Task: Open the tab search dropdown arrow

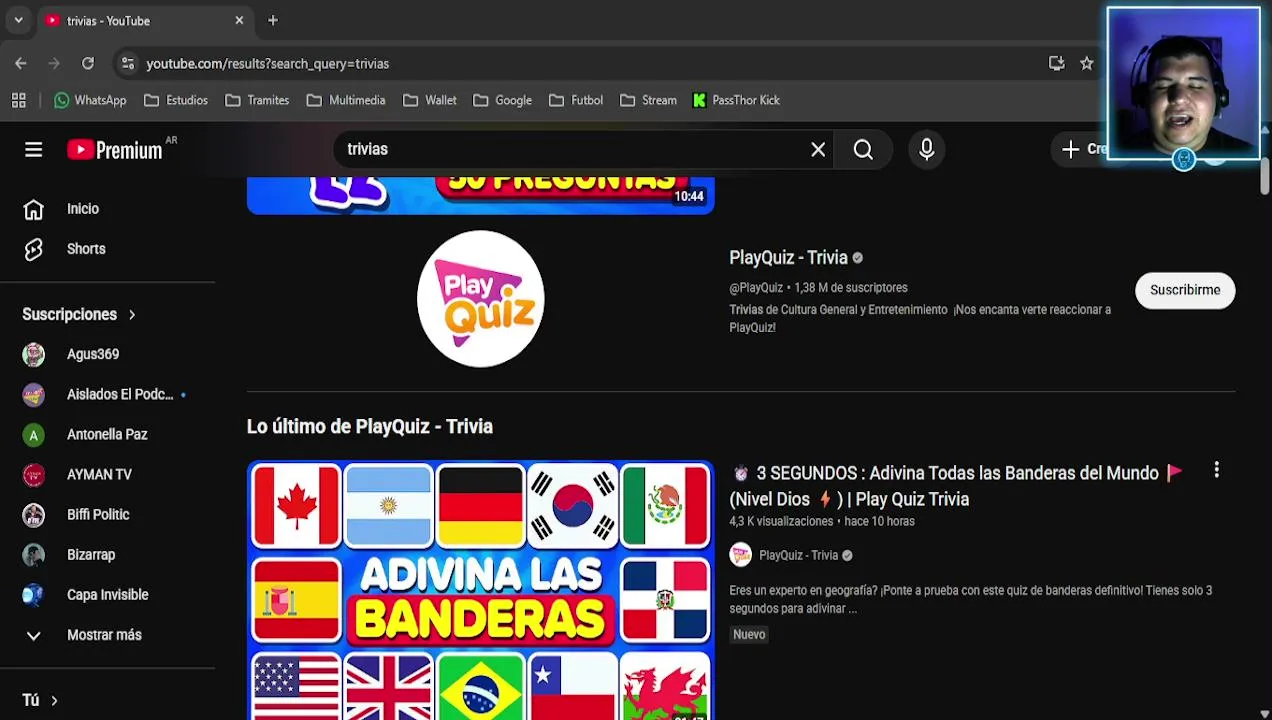Action: 18,20
